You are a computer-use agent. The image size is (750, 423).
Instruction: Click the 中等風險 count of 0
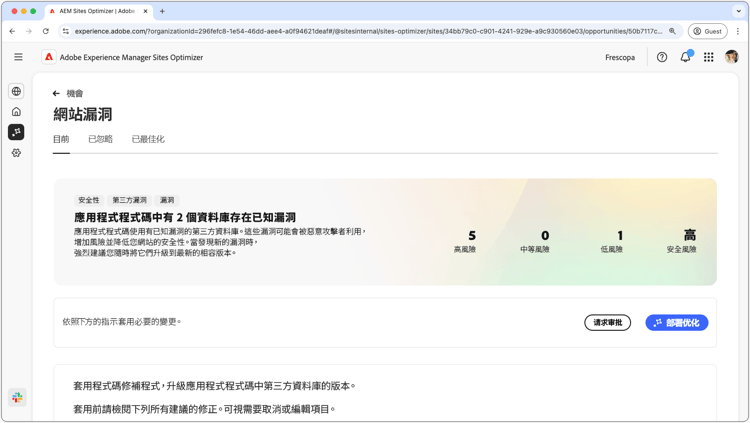coord(545,235)
